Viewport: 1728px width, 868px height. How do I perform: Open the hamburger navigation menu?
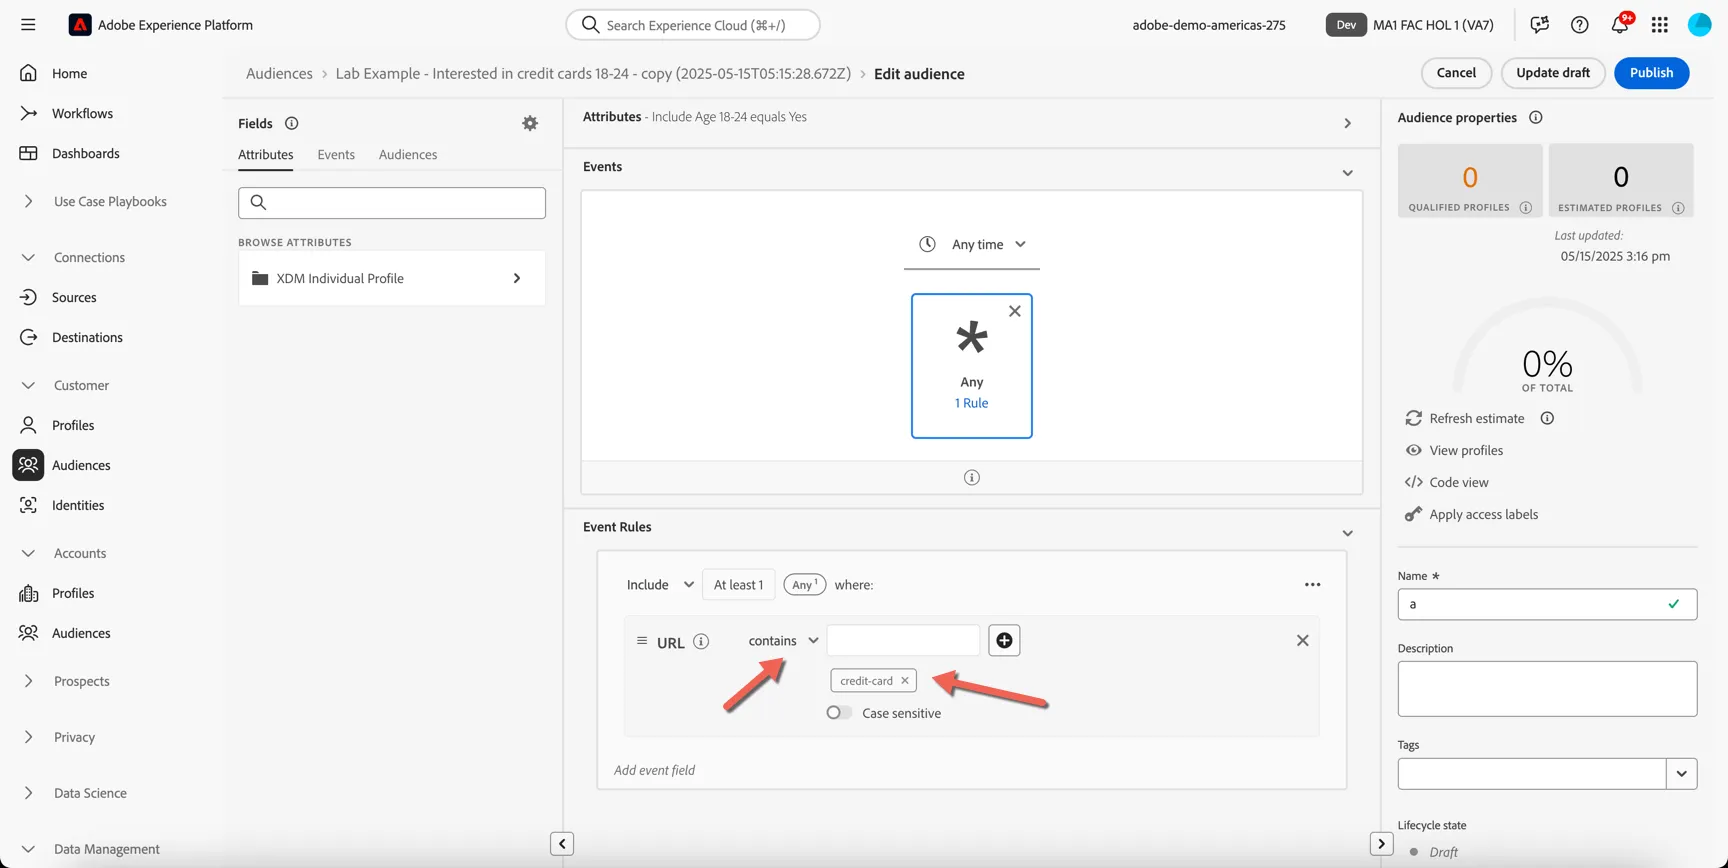[28, 25]
